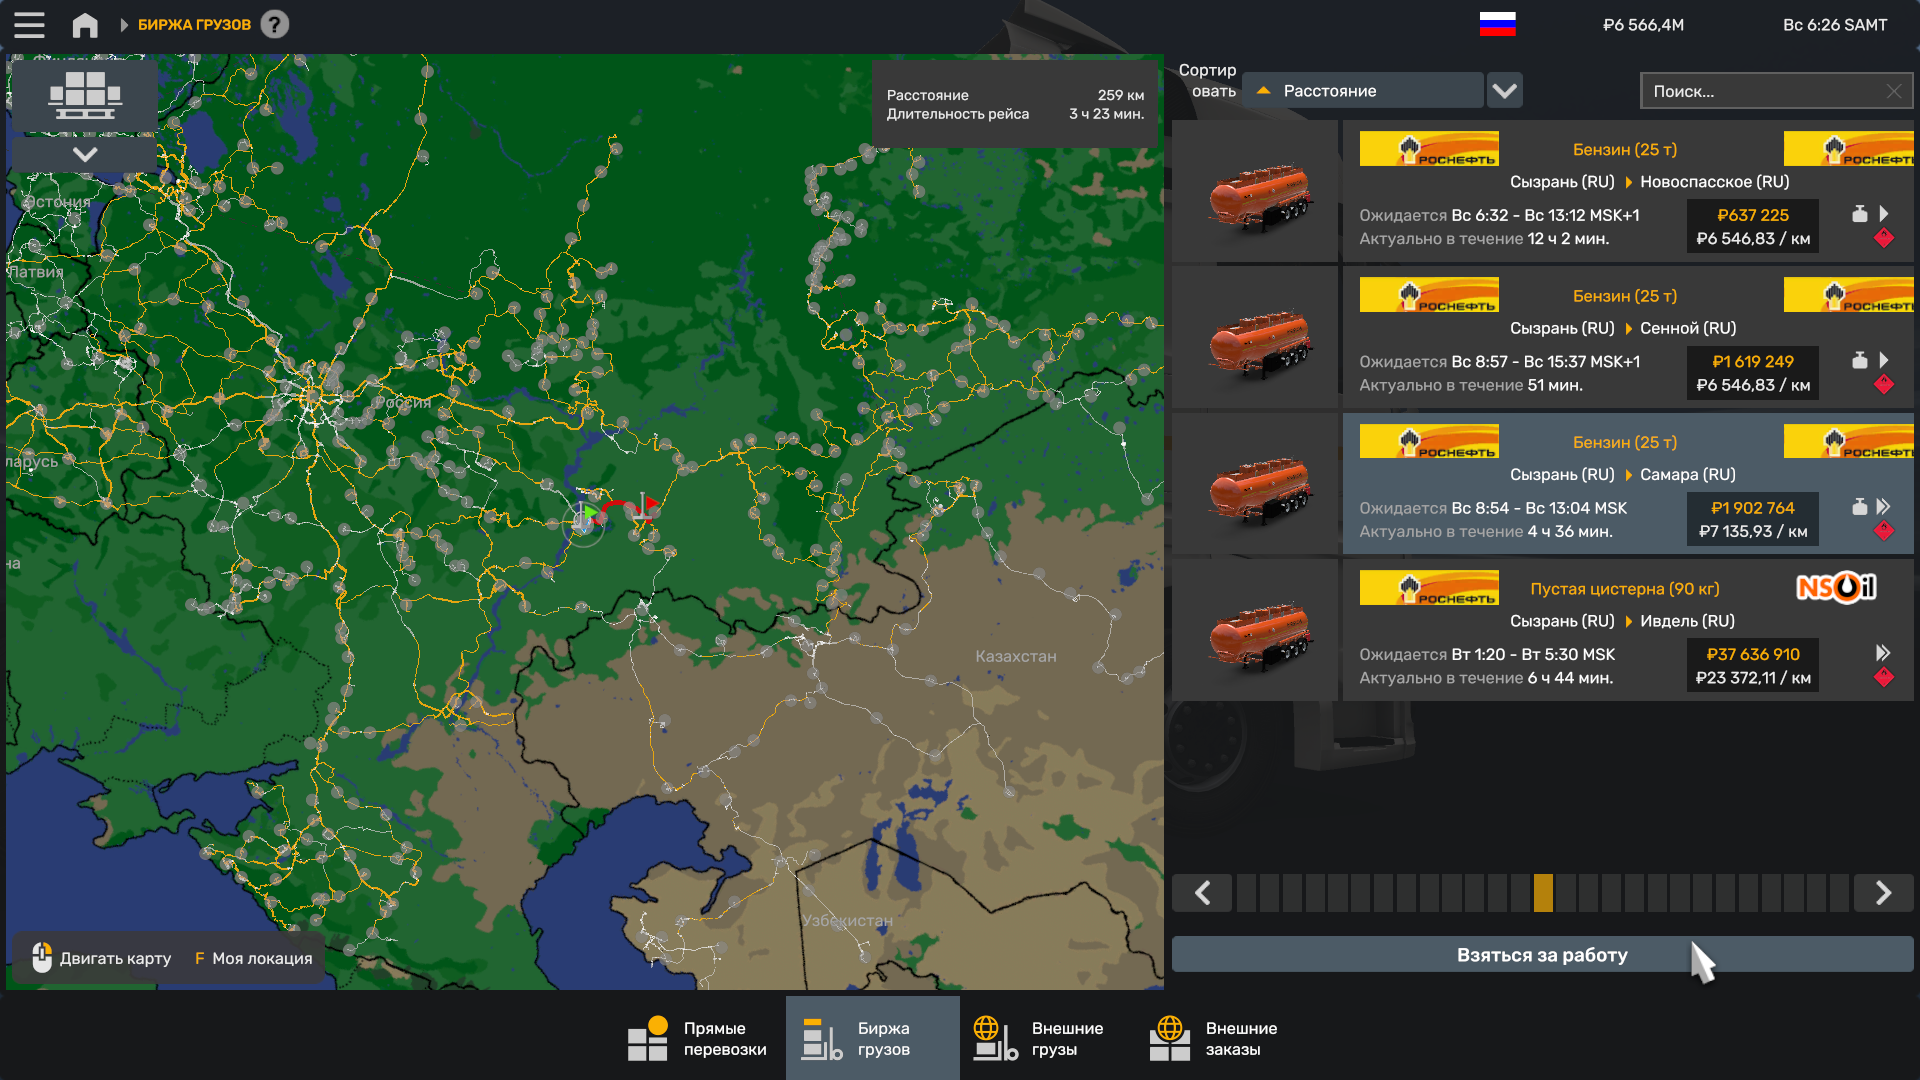
Task: Click red hazard diamond on Новоспасское job
Action: point(1884,238)
